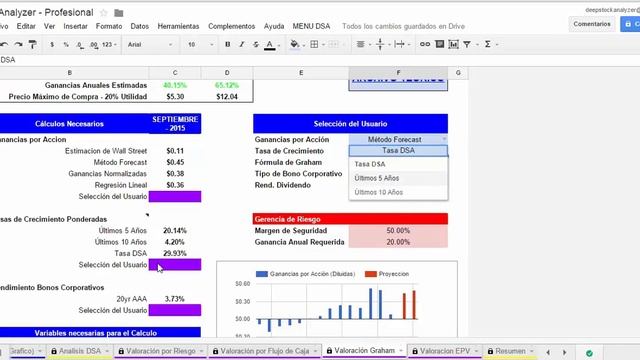The width and height of the screenshot is (640, 360).
Task: Increase decimal places icon
Action: tap(94, 45)
